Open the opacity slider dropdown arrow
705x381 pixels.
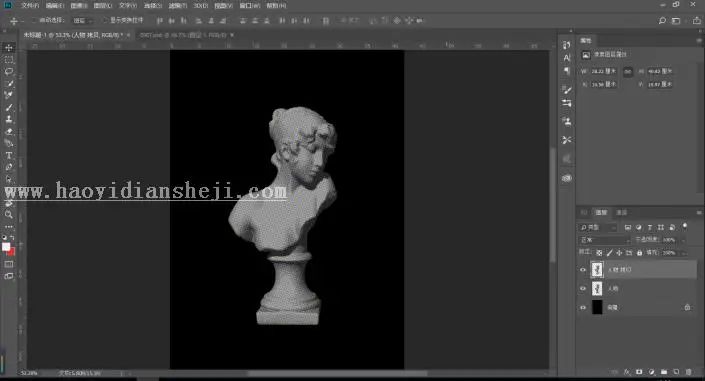point(683,240)
